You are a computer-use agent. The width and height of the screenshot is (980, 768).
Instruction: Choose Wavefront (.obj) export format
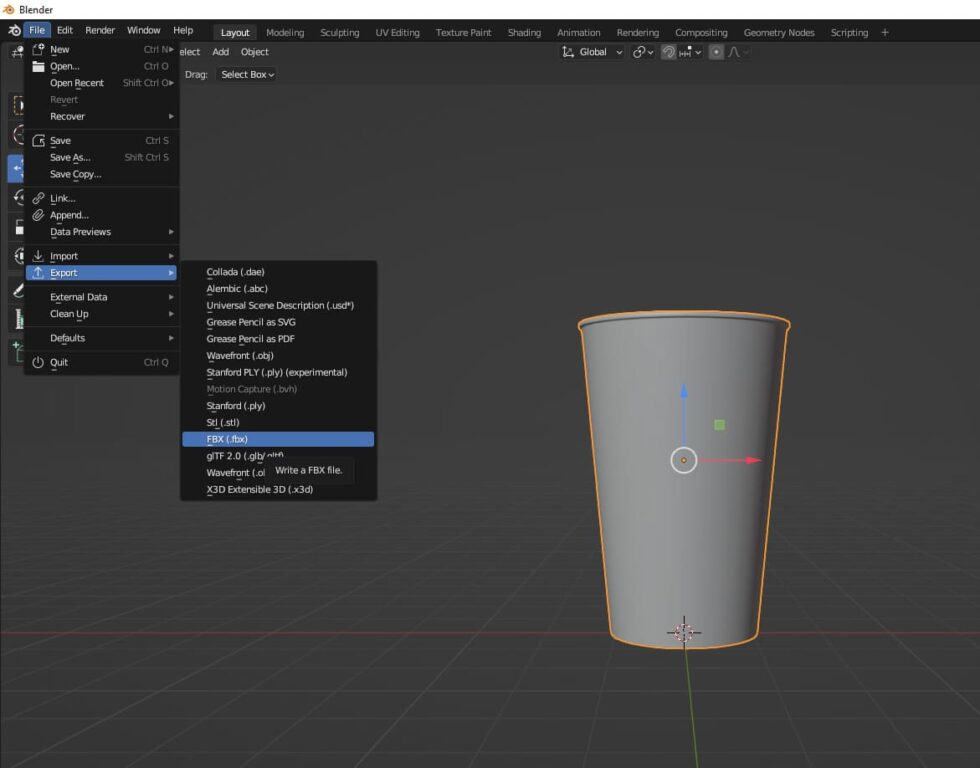pyautogui.click(x=239, y=355)
